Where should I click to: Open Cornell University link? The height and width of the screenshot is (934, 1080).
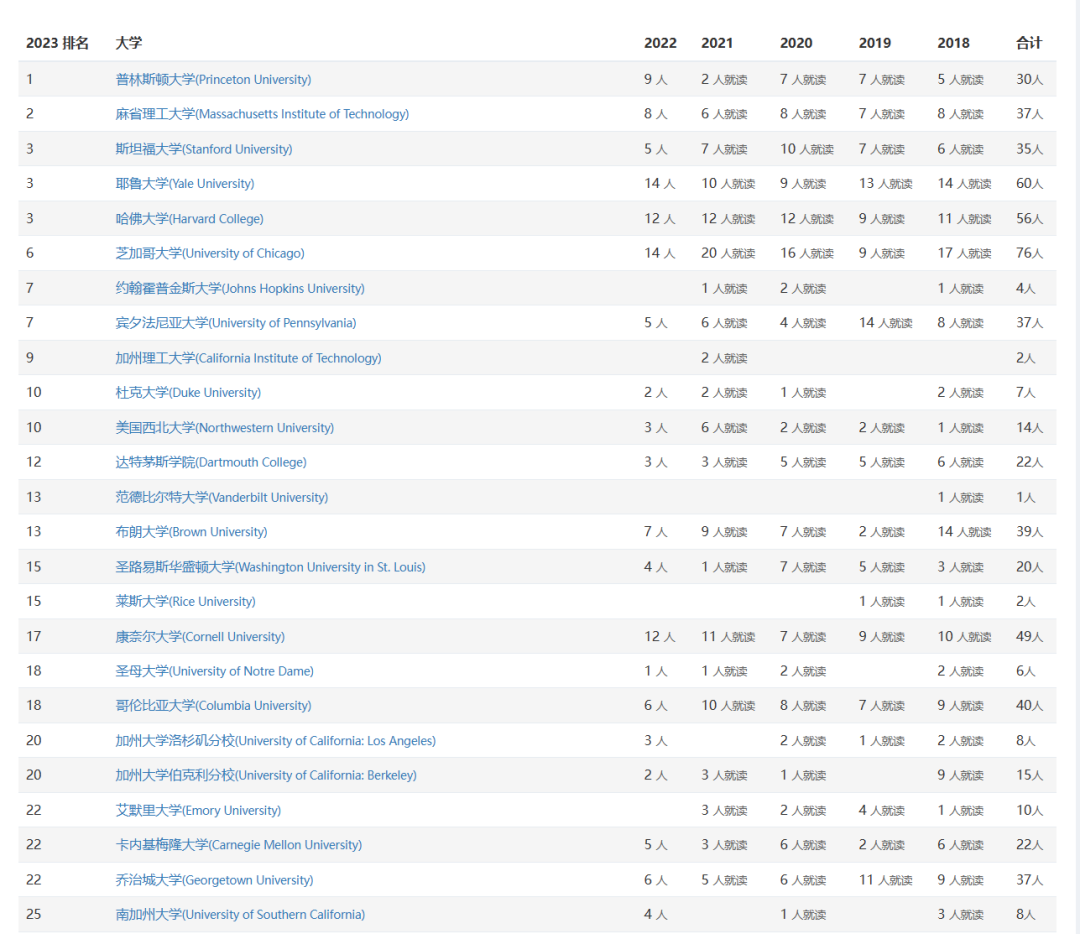pos(200,637)
